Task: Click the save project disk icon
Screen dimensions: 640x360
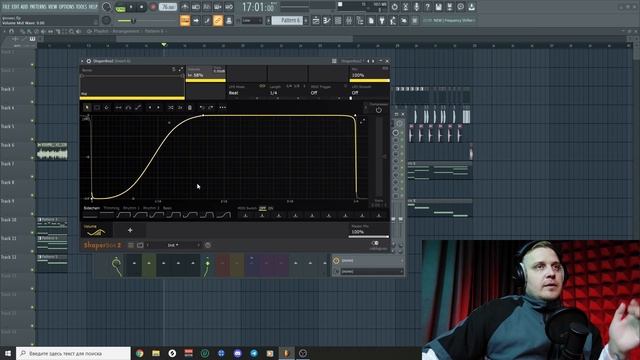Action: [x=438, y=7]
